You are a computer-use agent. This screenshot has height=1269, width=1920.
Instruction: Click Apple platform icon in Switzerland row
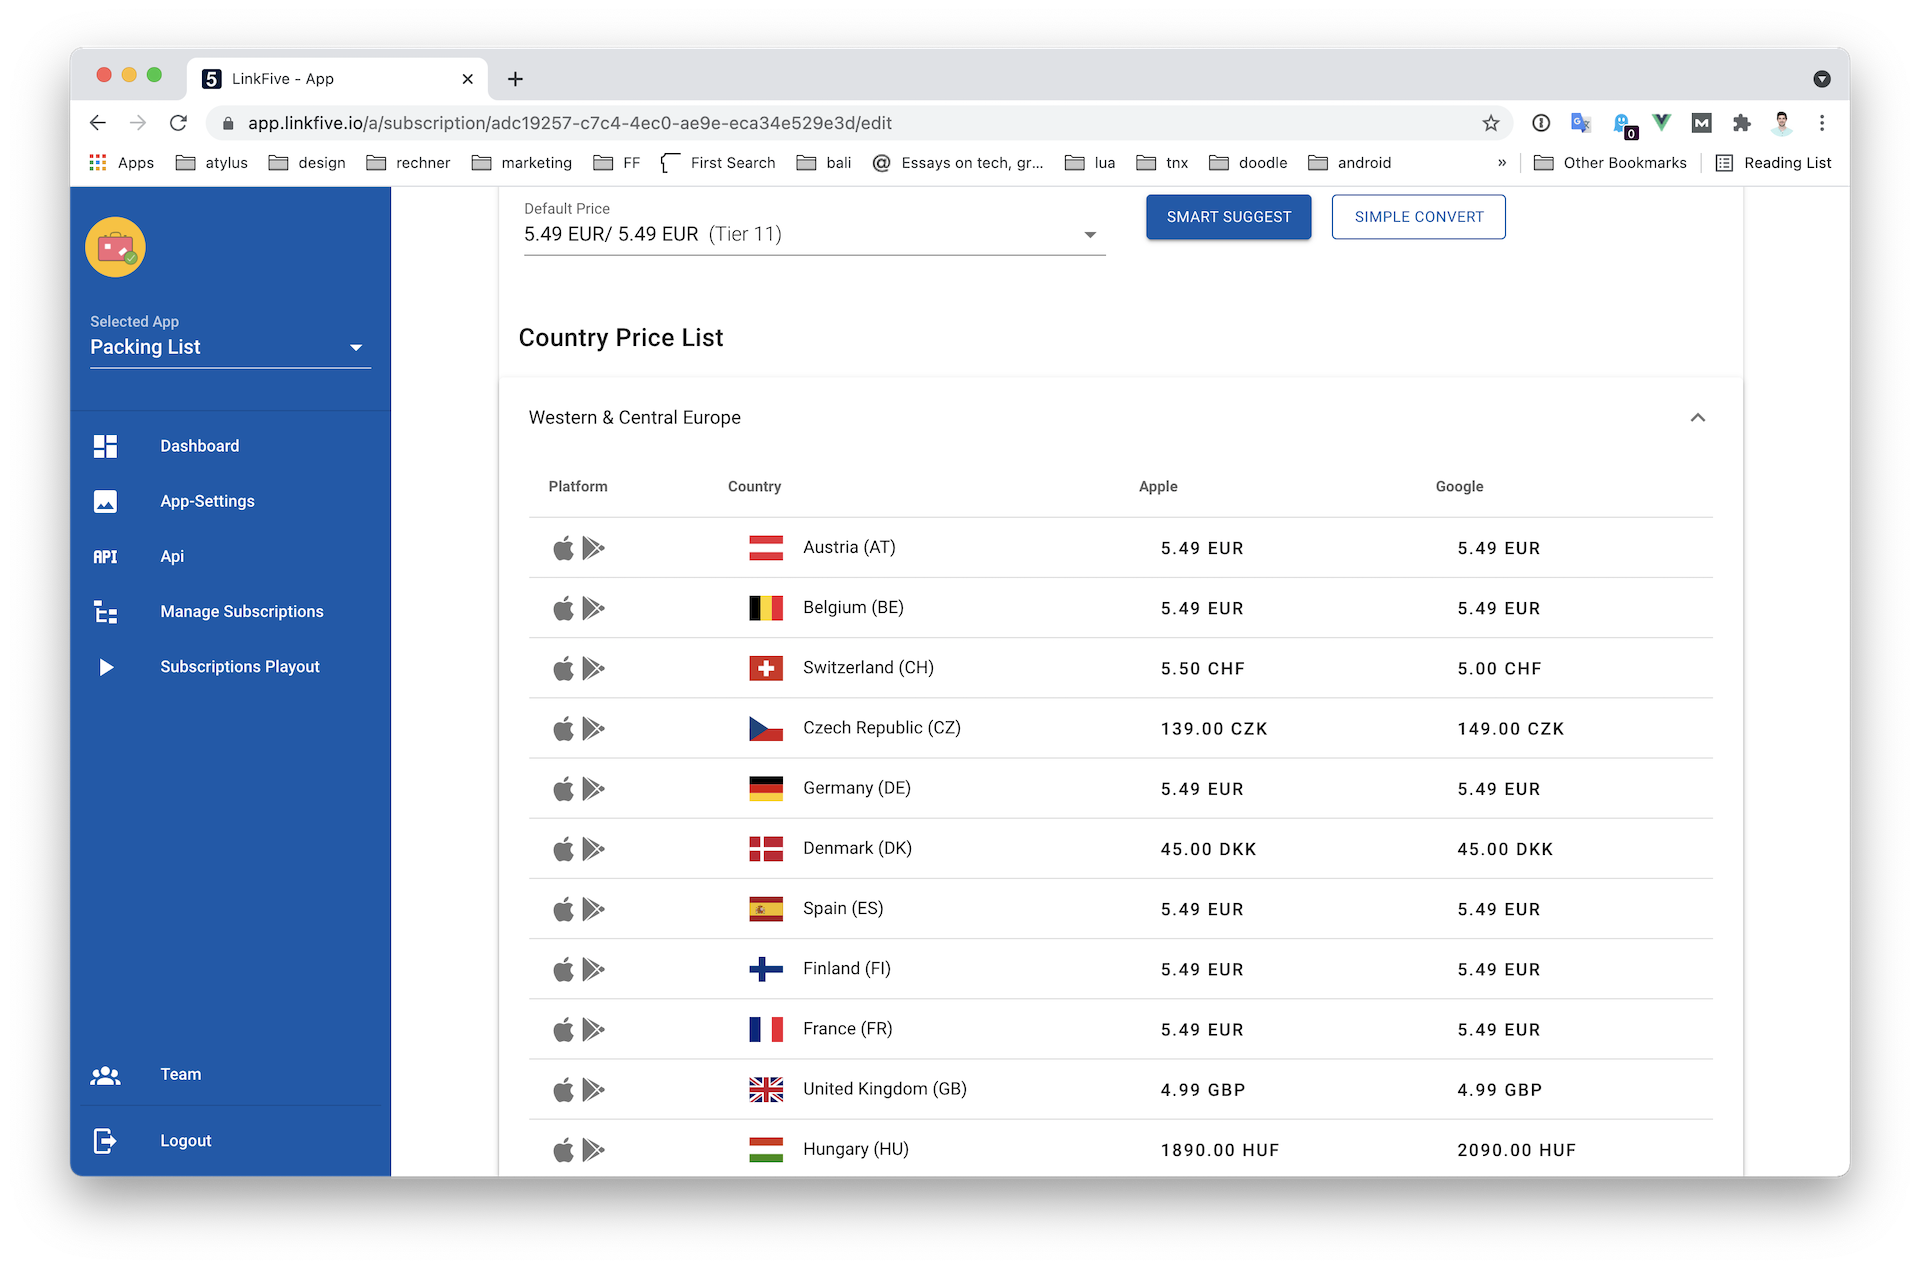564,668
